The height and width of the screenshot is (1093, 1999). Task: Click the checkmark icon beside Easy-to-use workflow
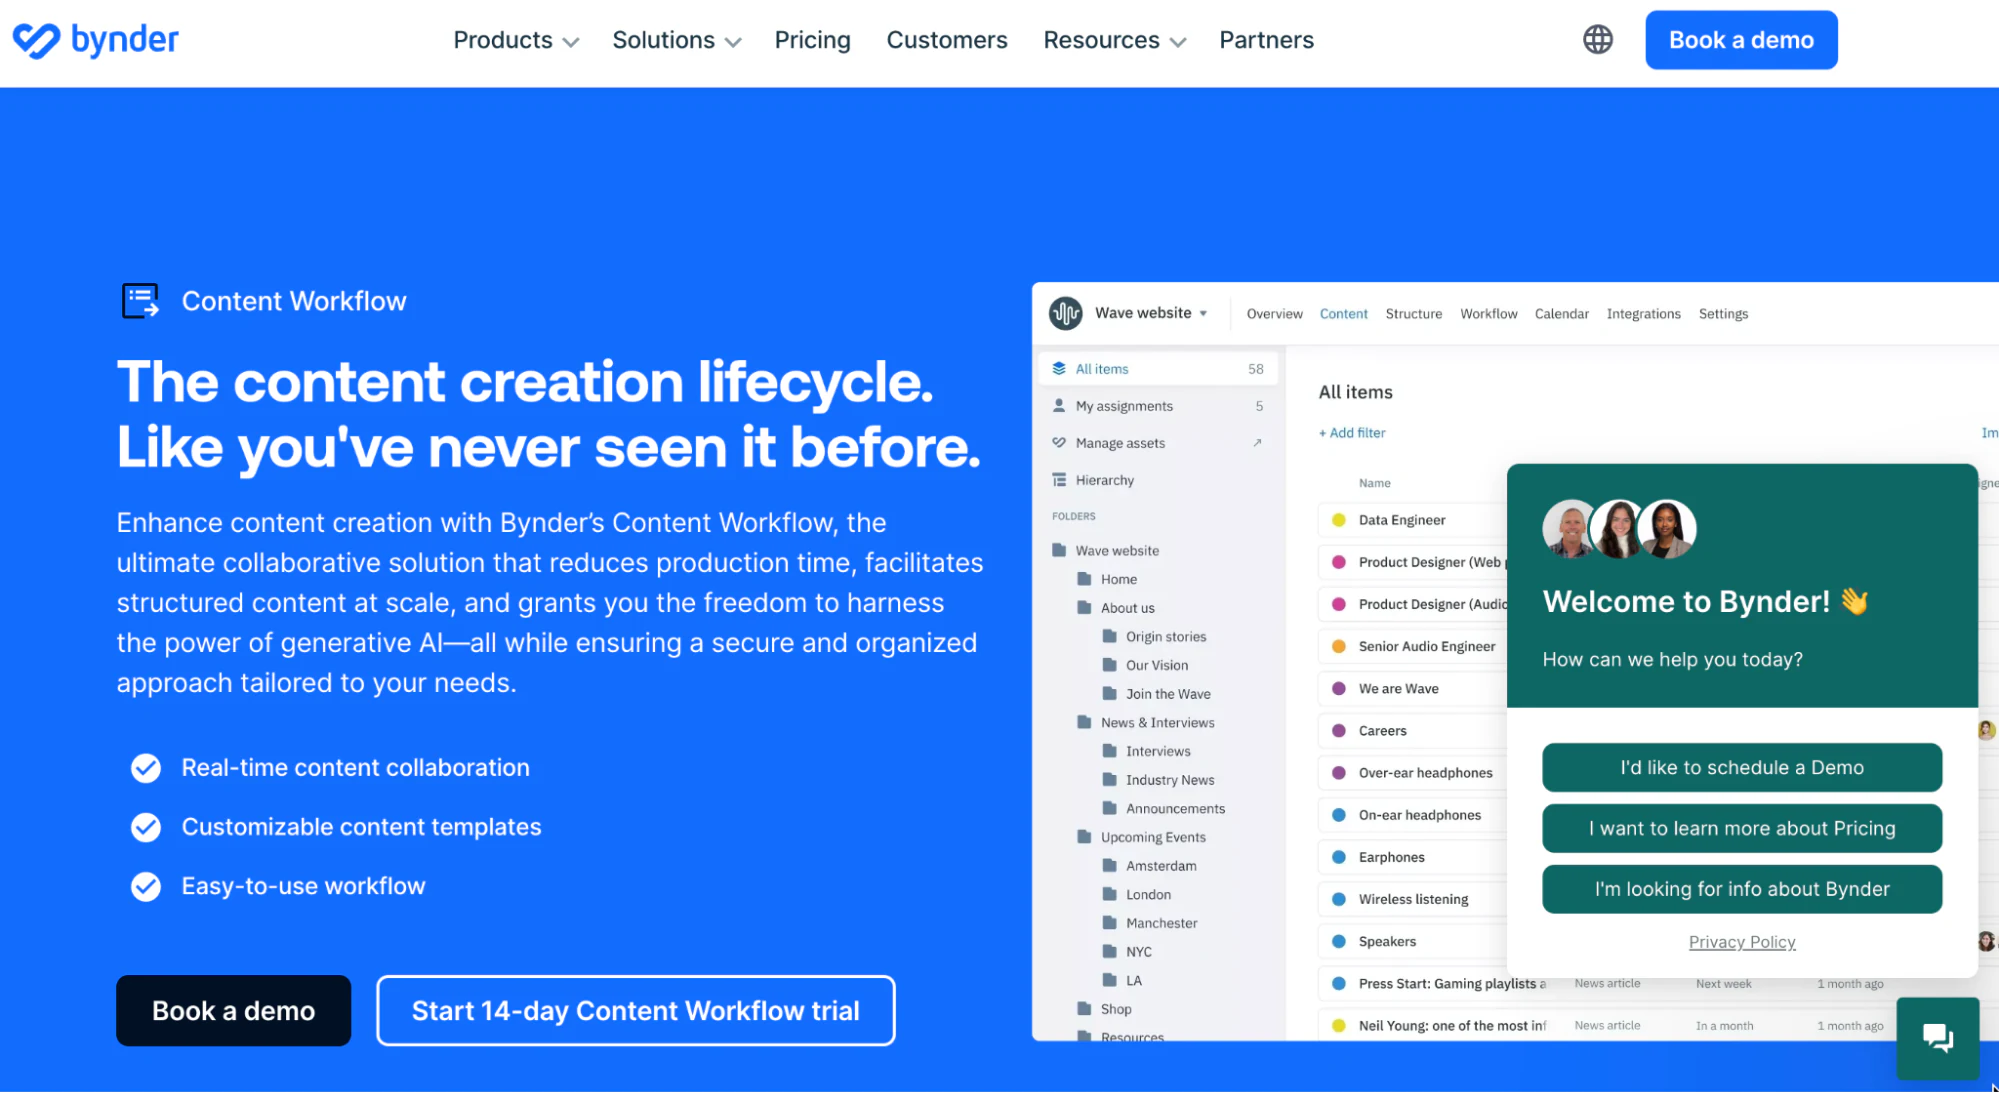tap(146, 886)
